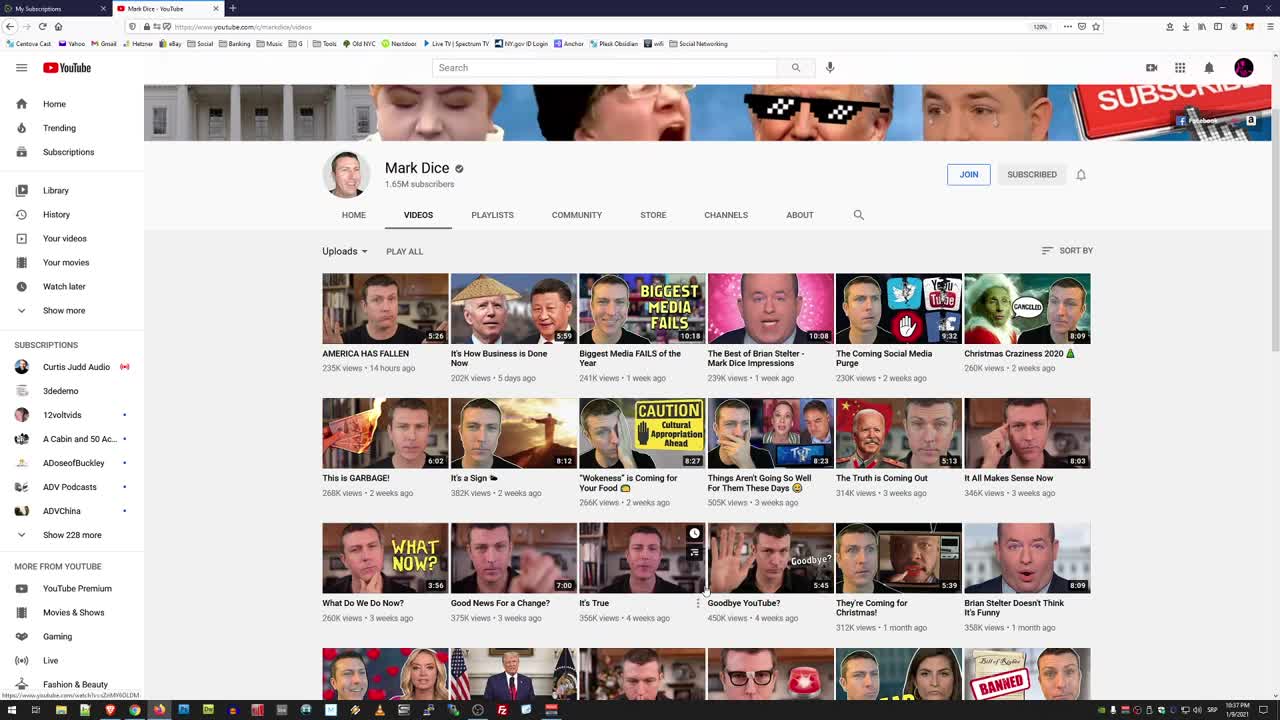Click Add to queue on It's True thumbnail

[694, 553]
